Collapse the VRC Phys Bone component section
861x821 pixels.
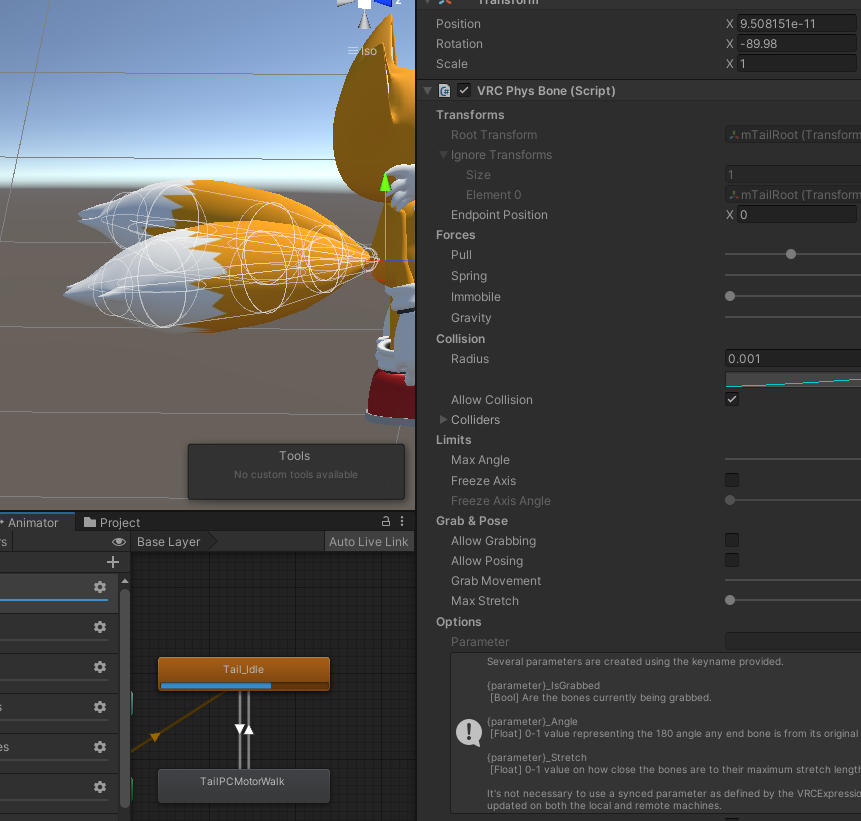[x=428, y=91]
